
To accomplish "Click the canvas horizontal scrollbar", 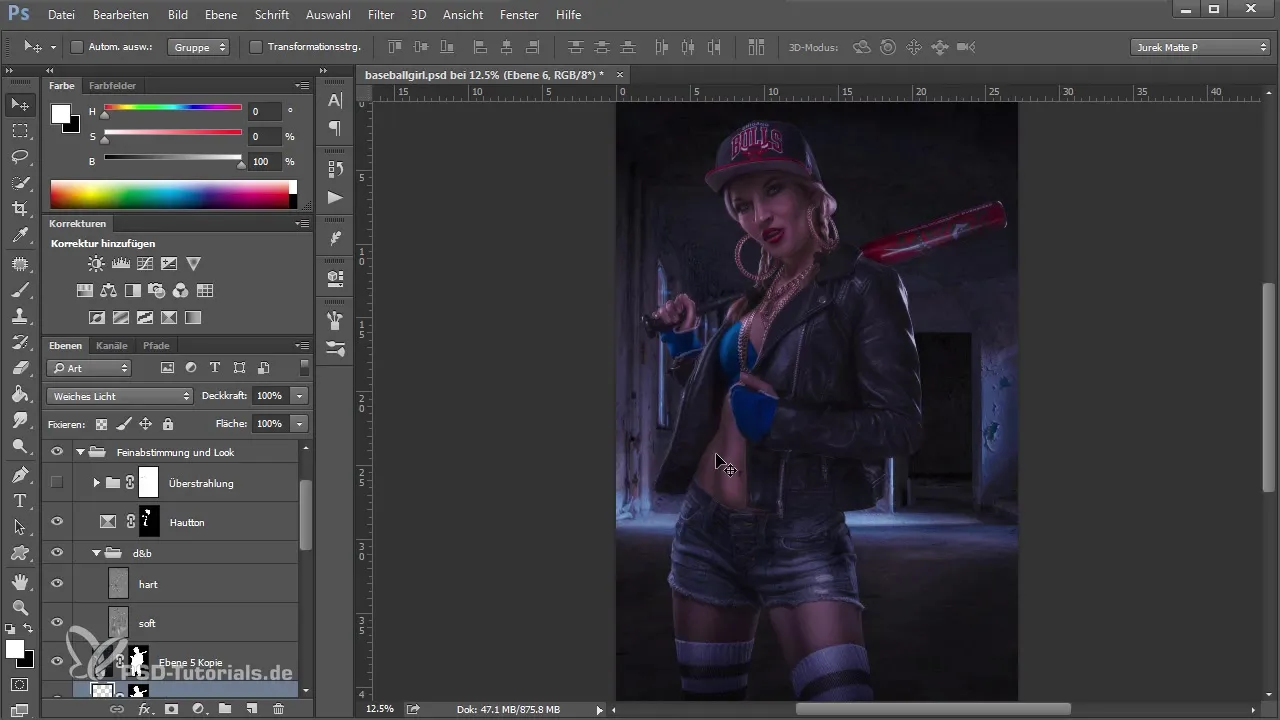I will coord(932,708).
